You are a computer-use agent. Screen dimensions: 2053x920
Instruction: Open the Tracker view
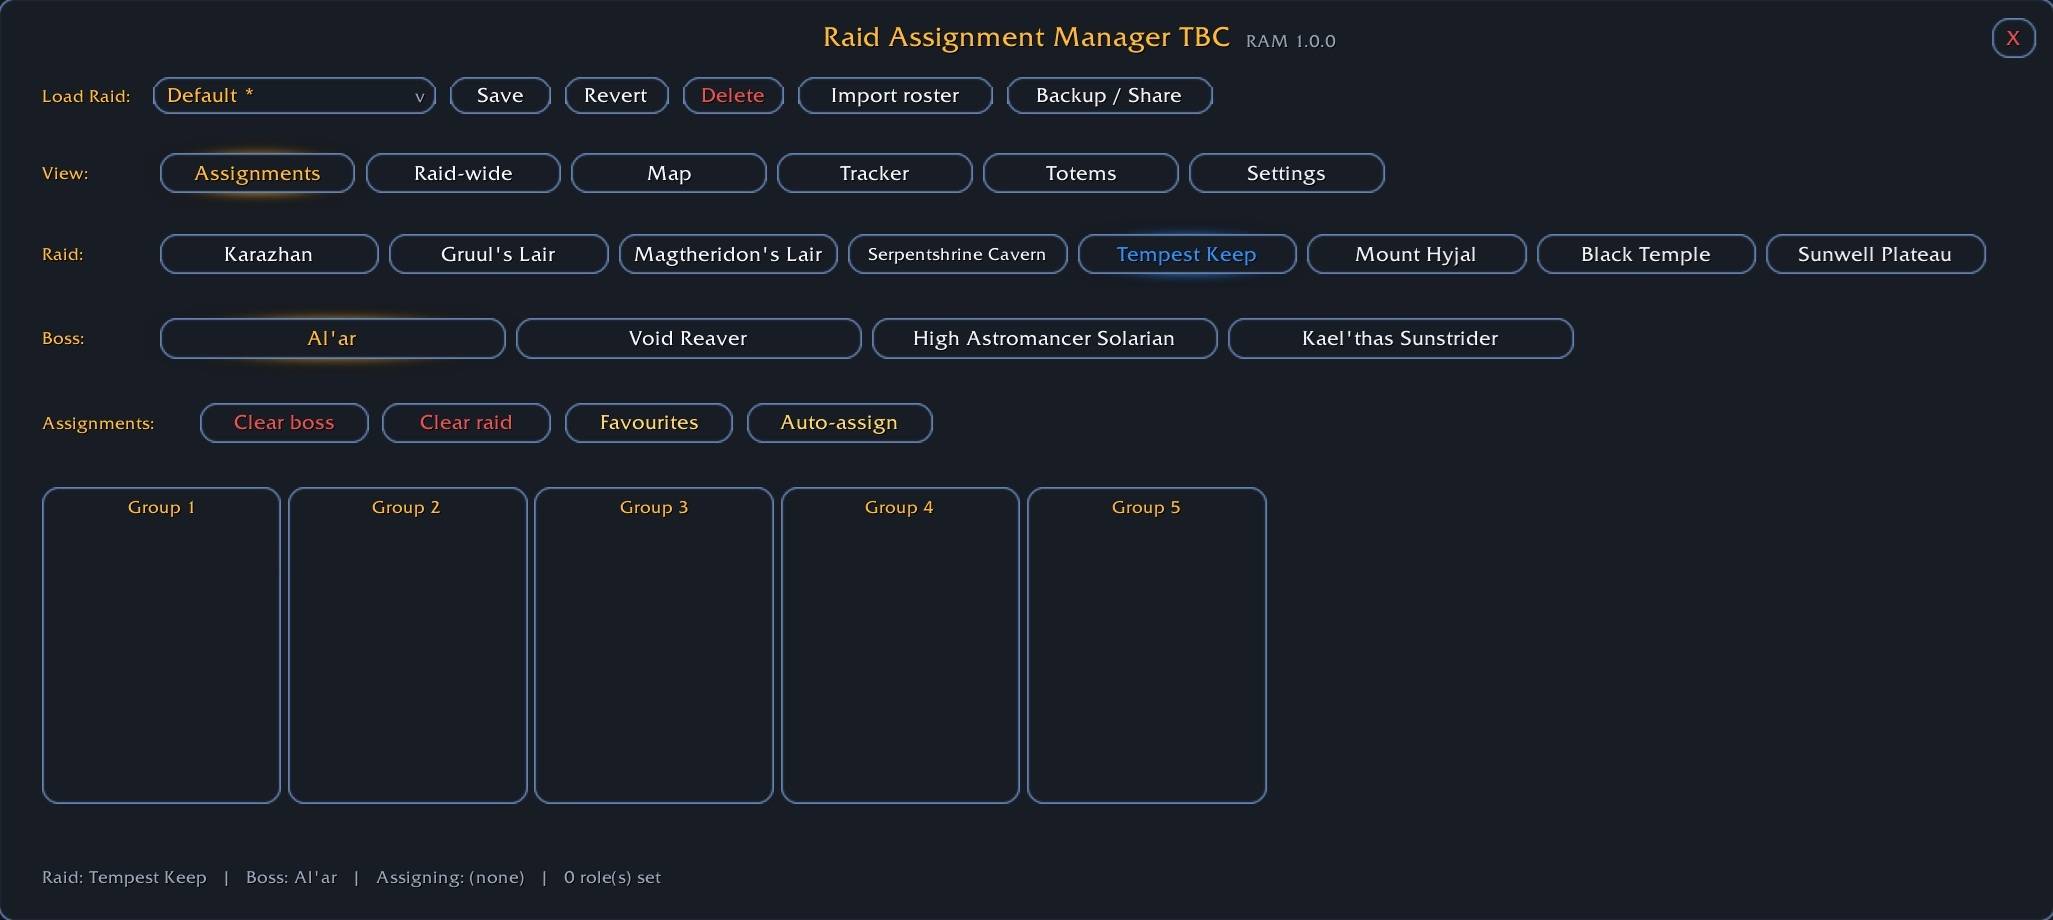coord(874,173)
